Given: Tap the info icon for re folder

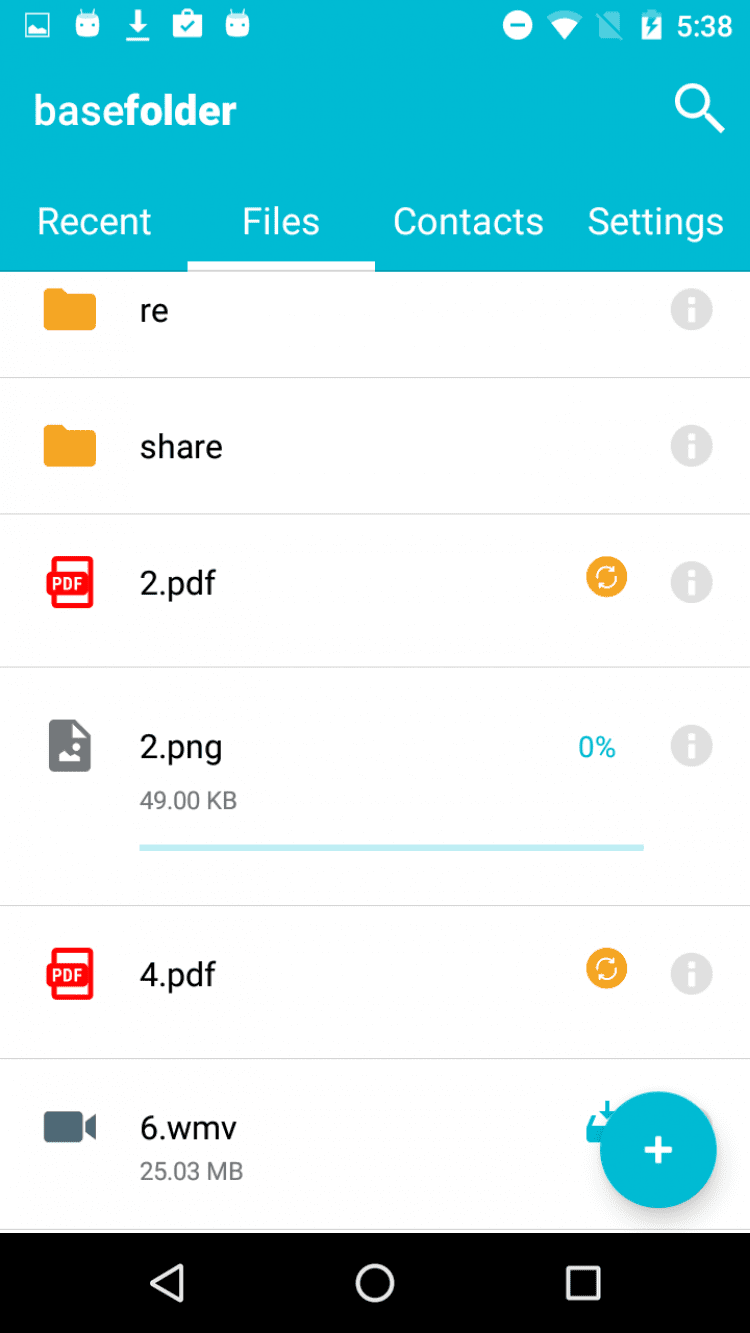Looking at the screenshot, I should 691,310.
